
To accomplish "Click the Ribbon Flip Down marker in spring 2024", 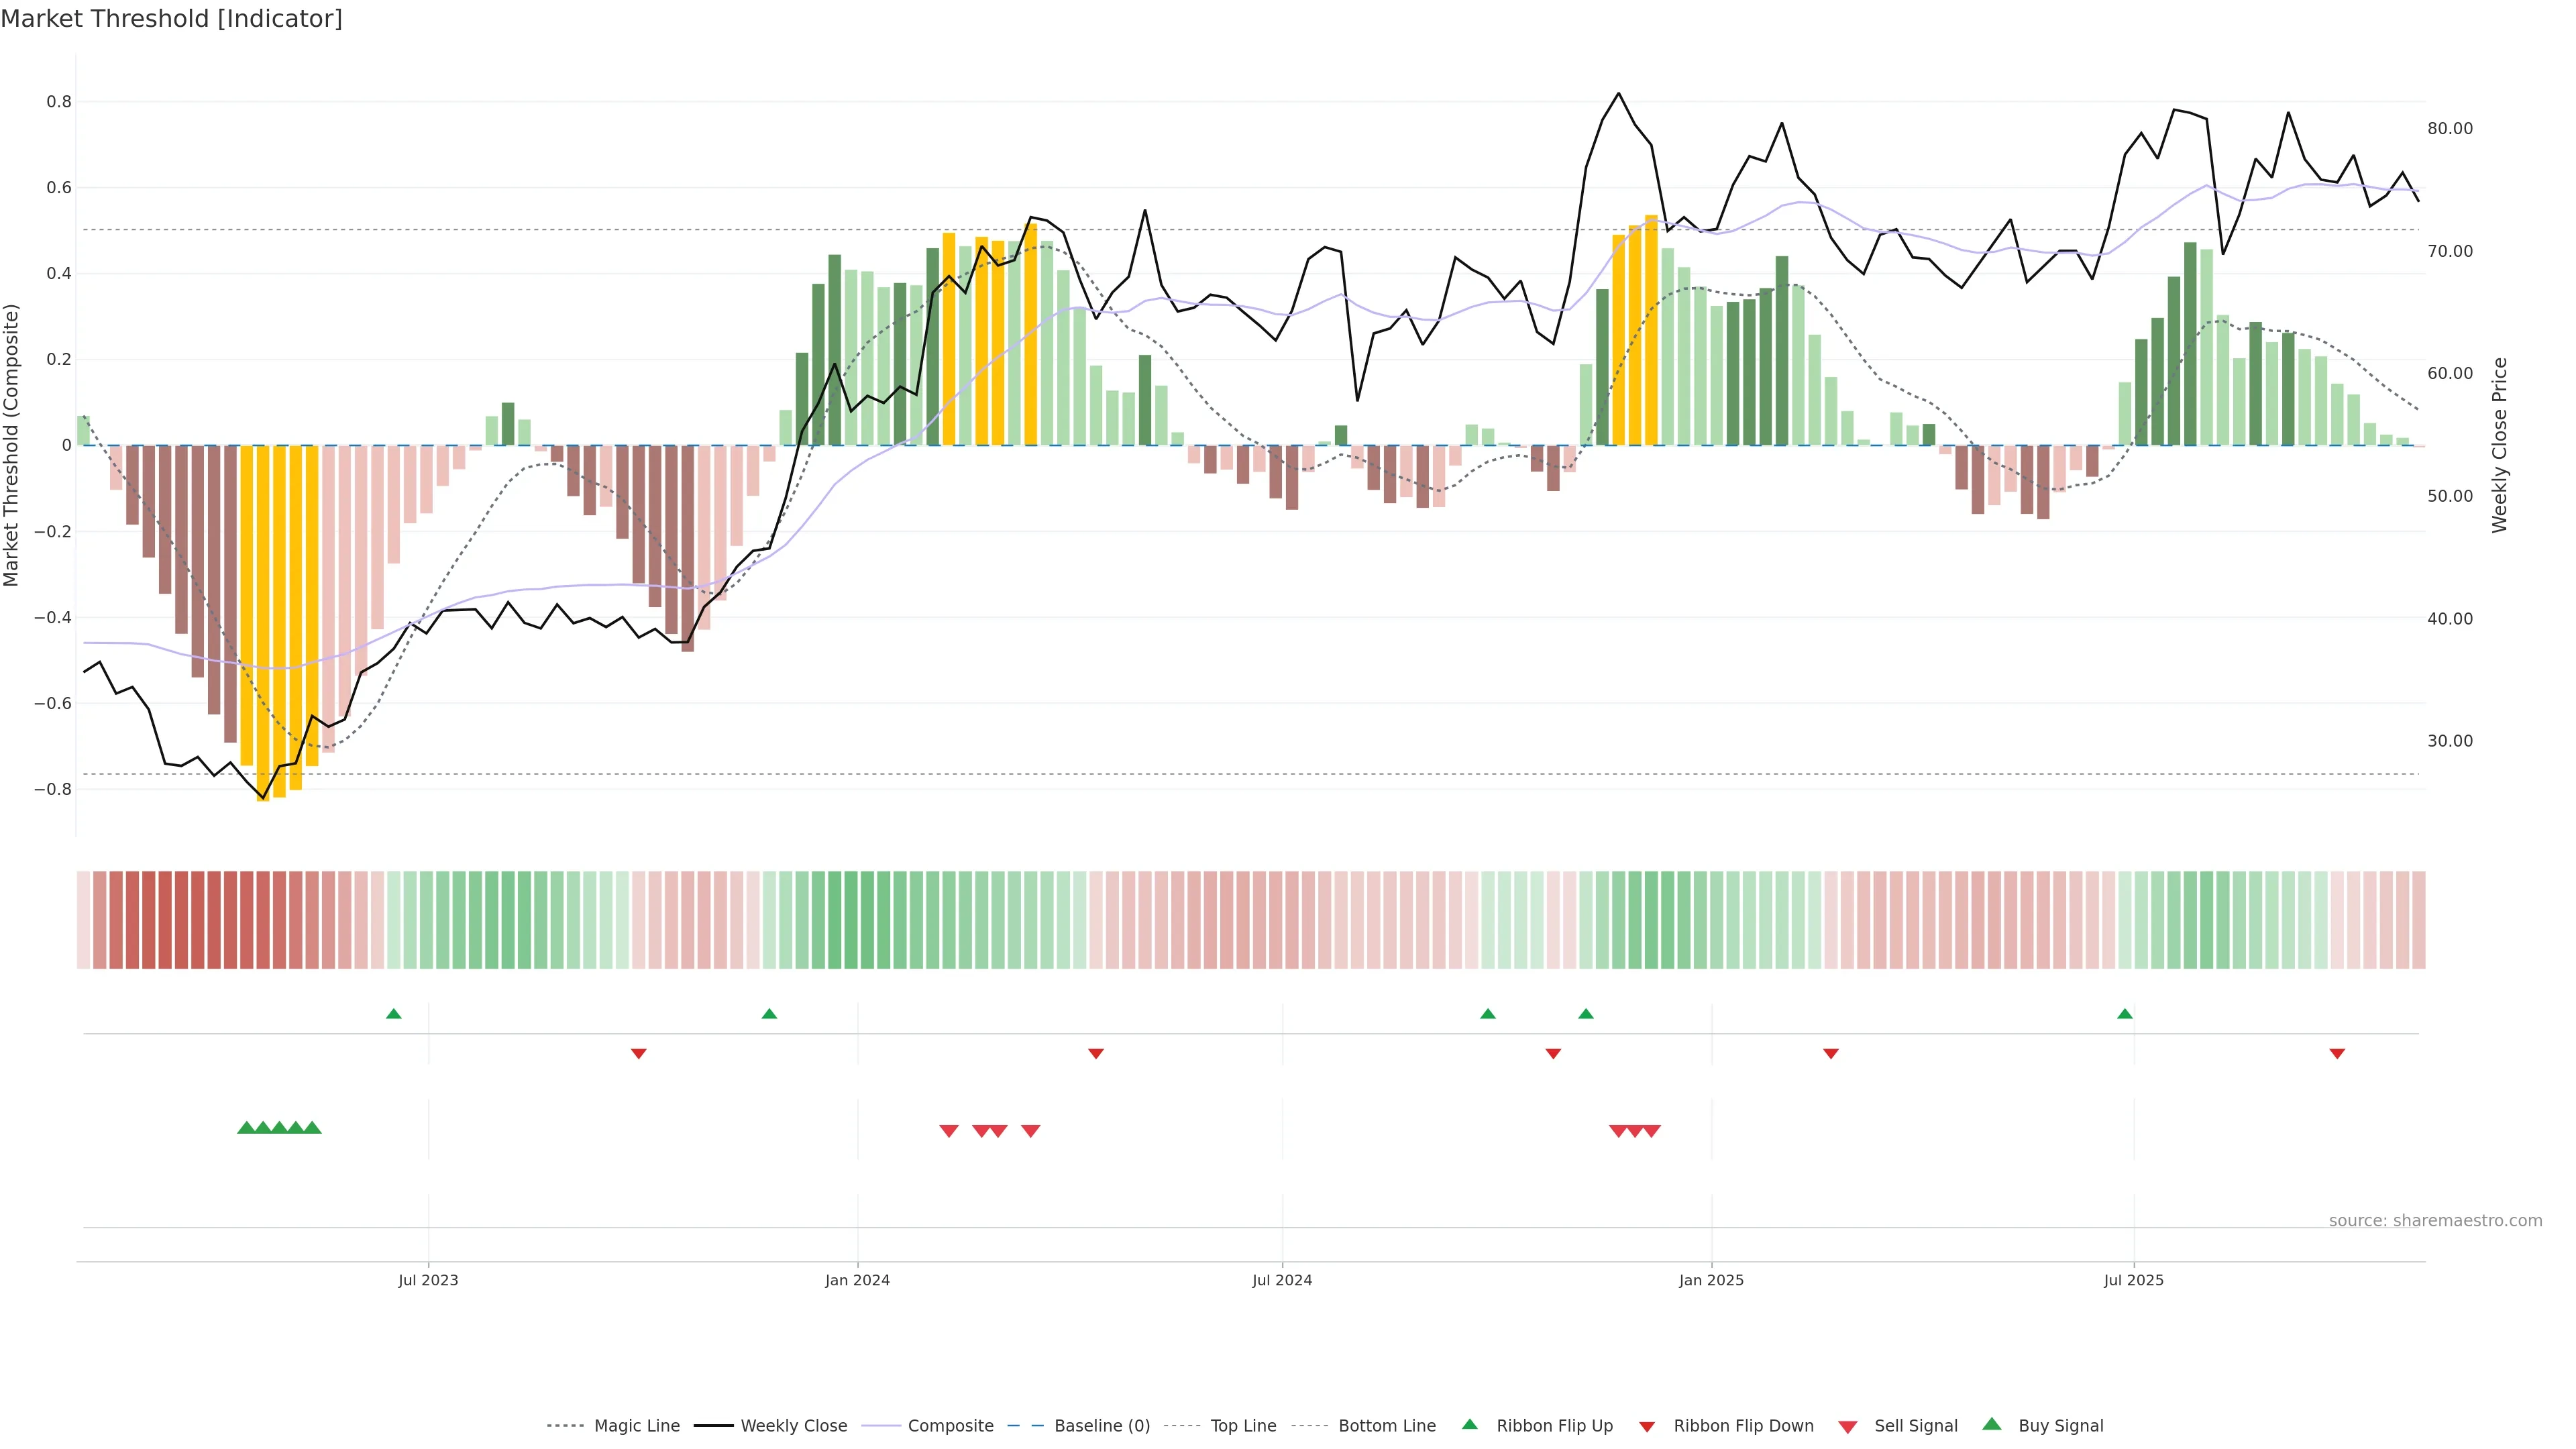I will click(1096, 1053).
